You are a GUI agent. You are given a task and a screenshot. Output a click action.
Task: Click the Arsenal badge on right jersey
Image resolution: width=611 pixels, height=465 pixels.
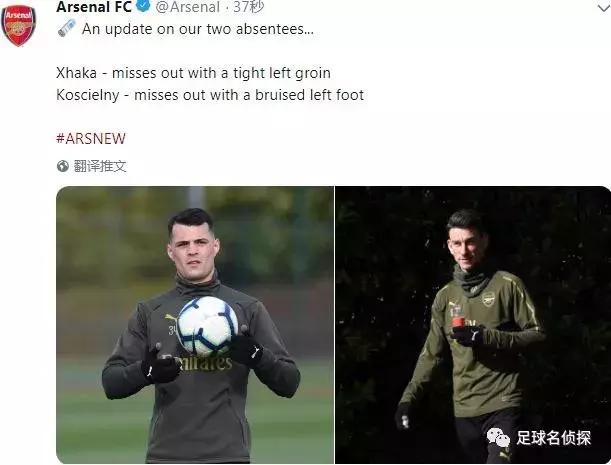[488, 299]
